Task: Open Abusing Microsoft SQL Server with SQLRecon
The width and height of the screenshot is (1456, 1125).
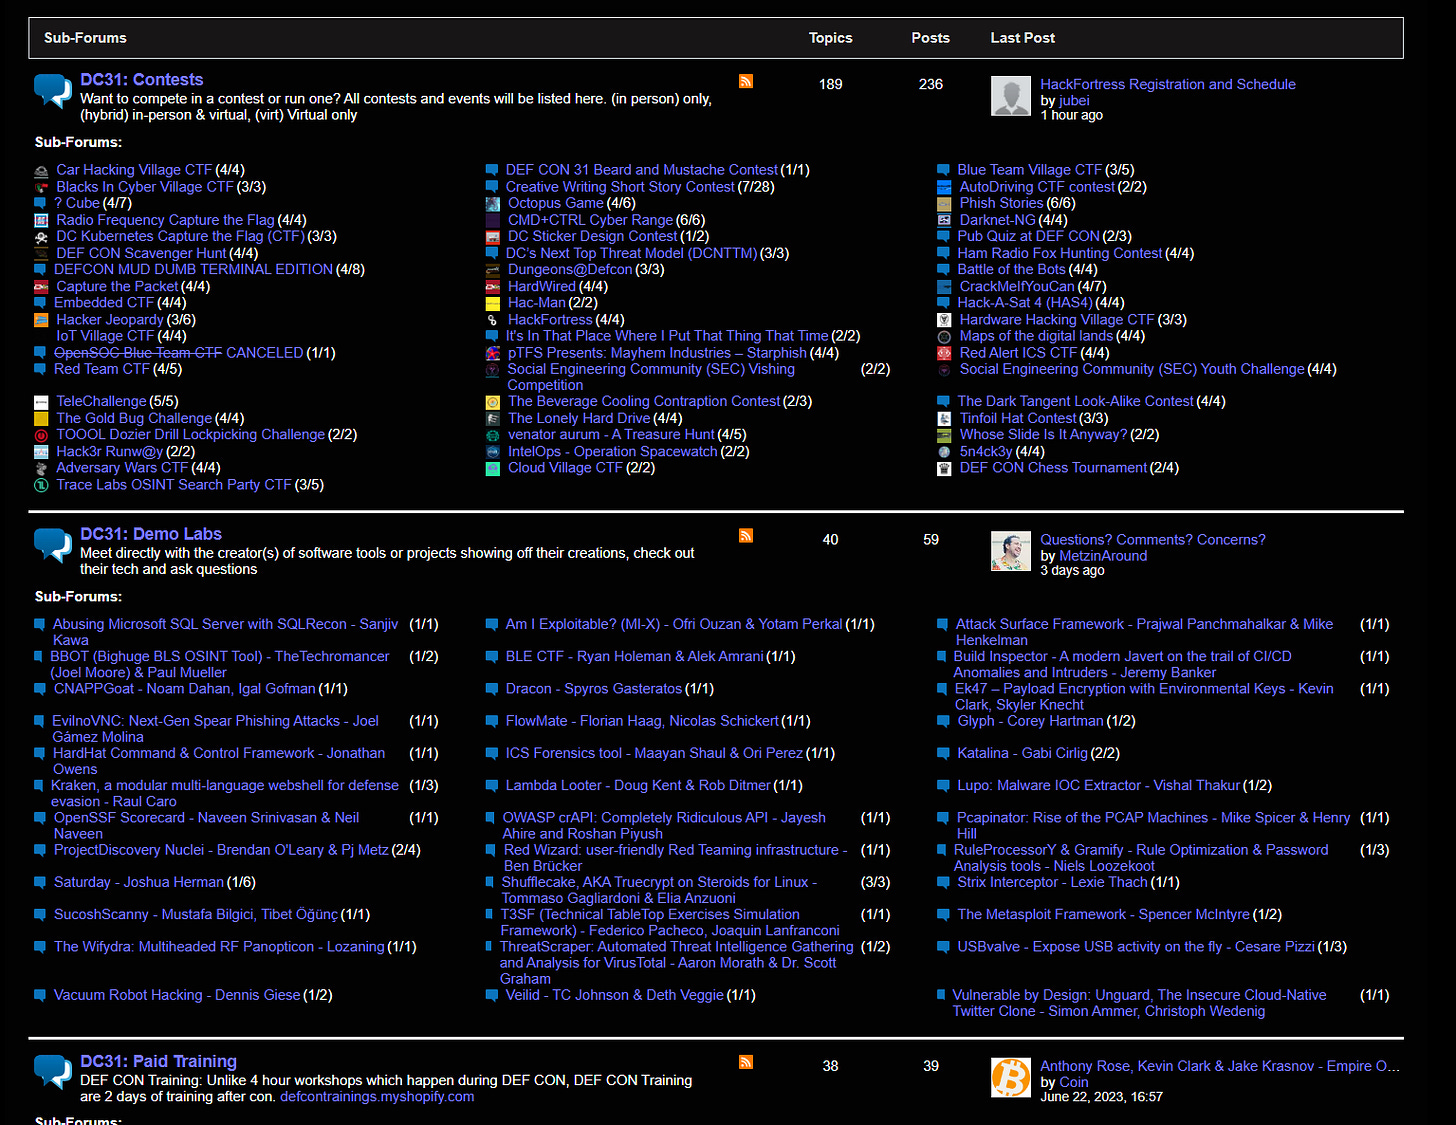Action: [x=226, y=632]
